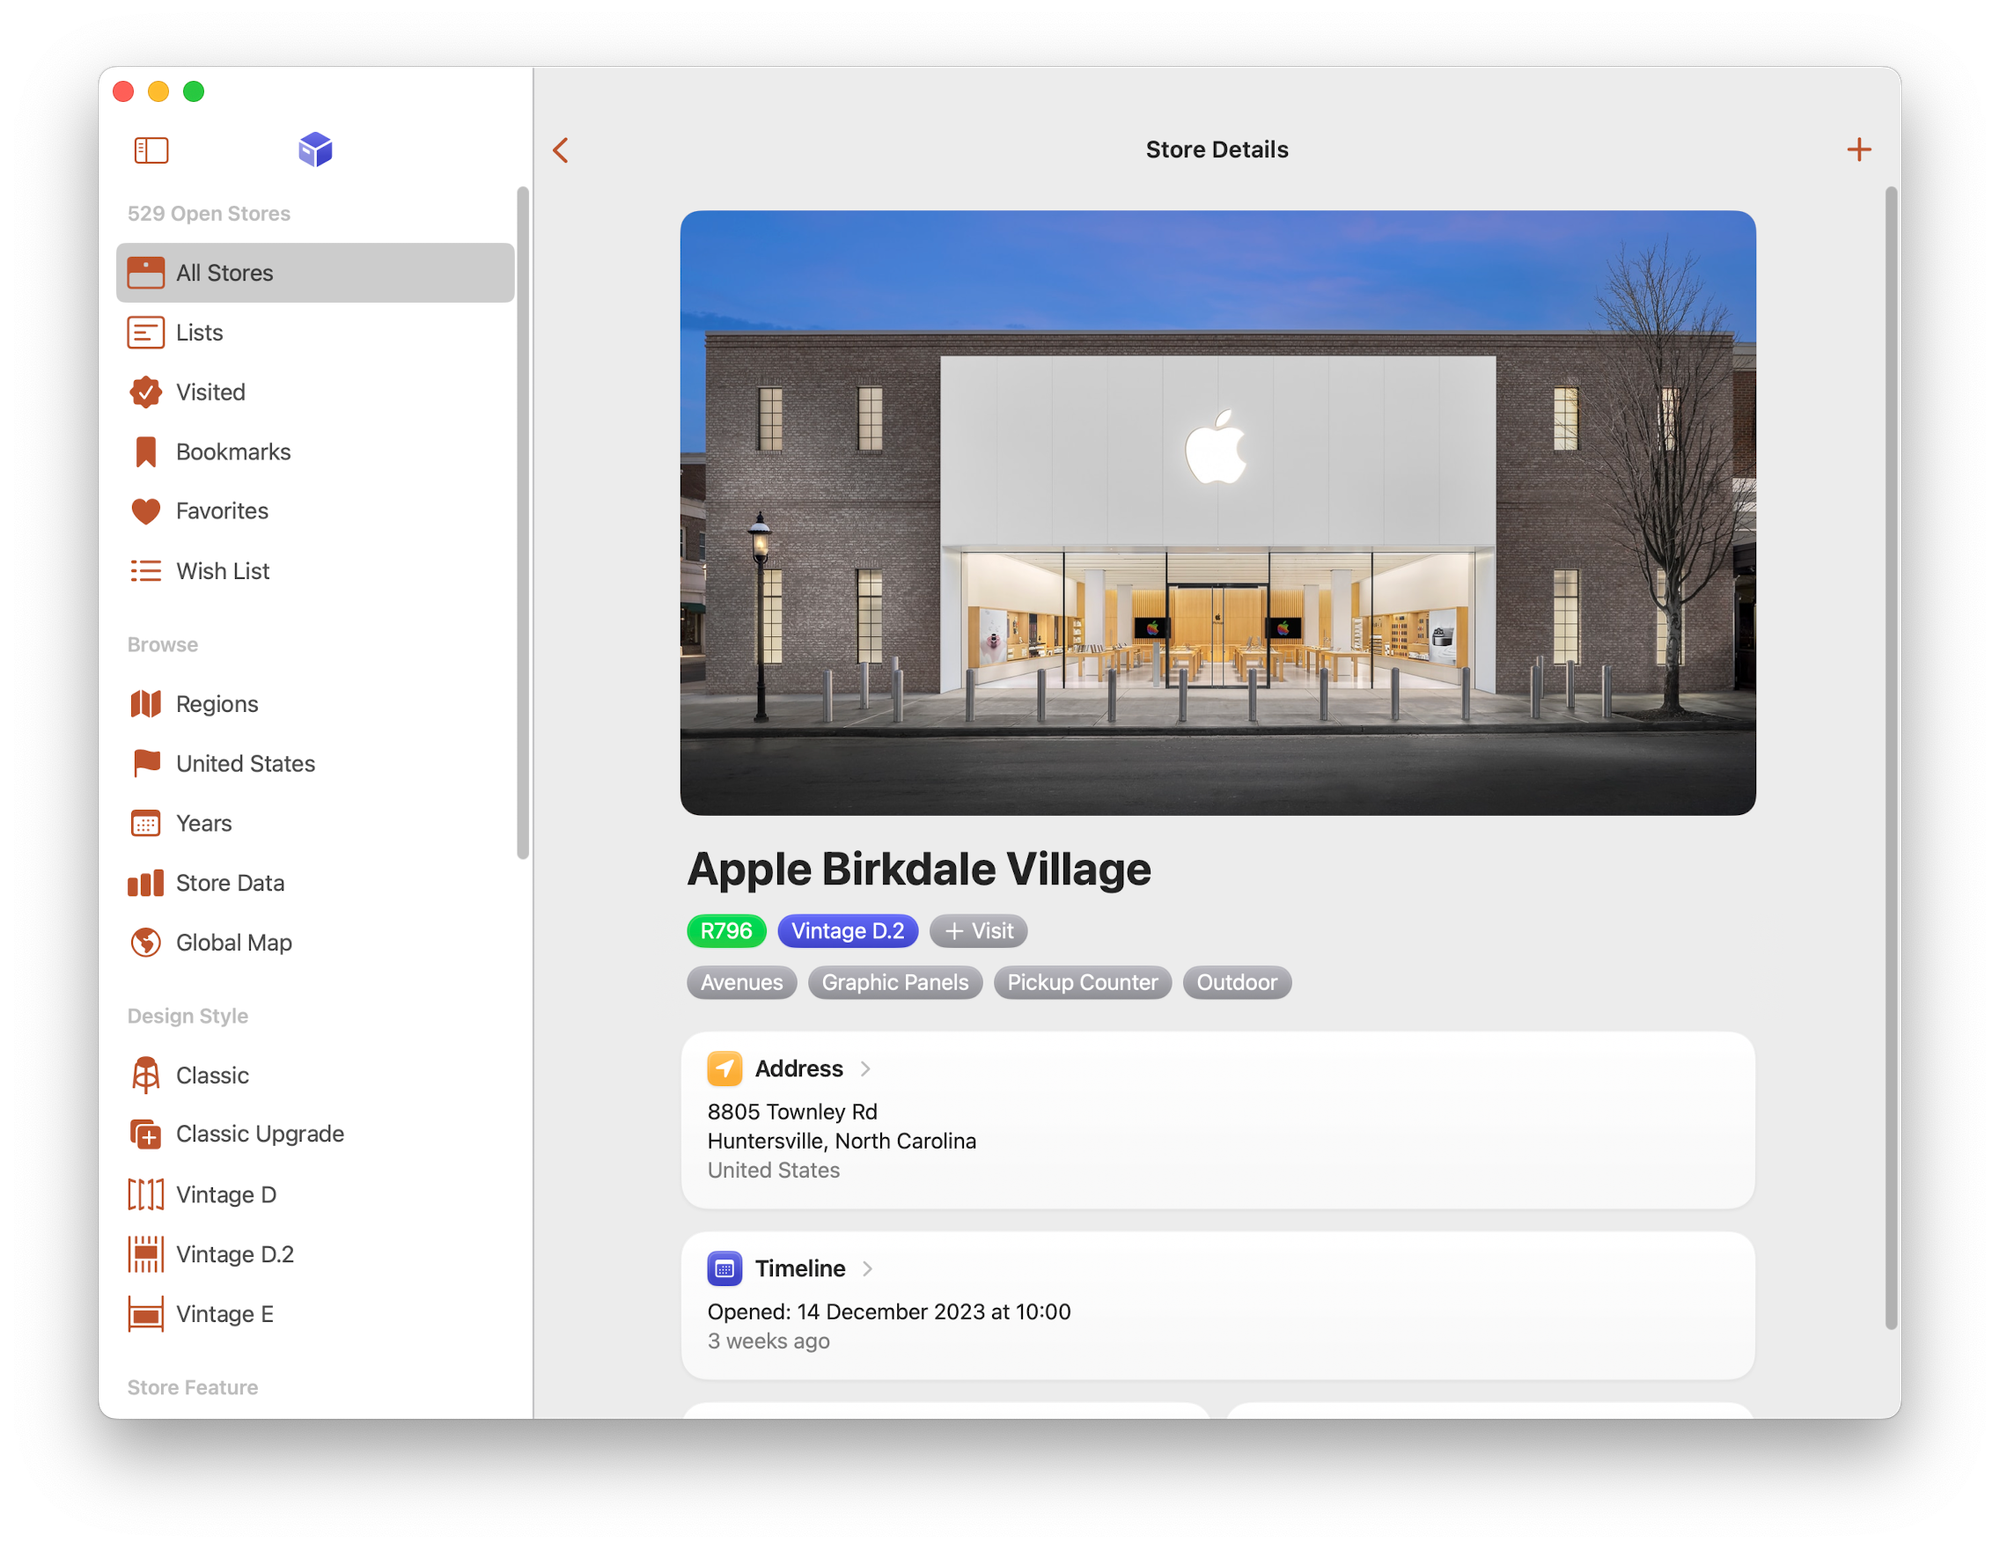
Task: Open Store Data bar chart item
Action: (x=229, y=883)
